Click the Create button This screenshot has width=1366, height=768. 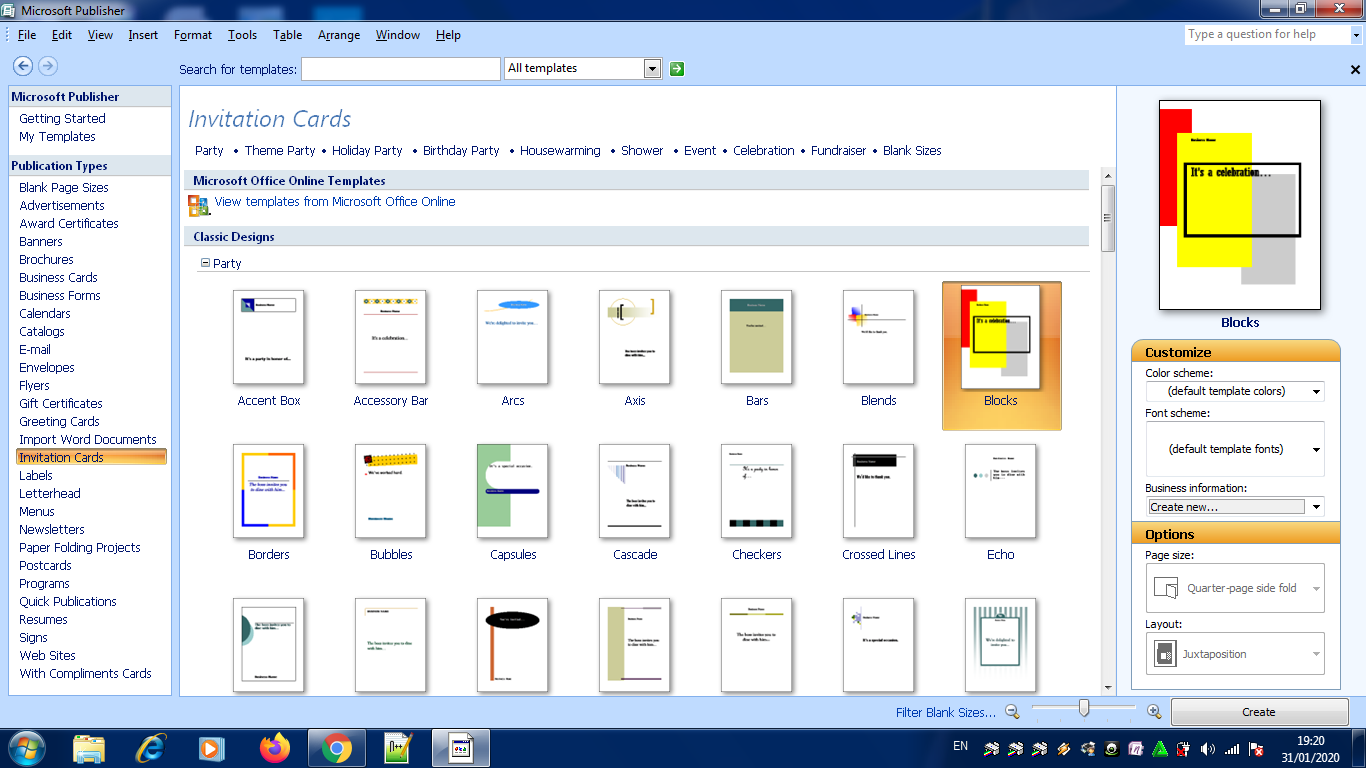tap(1259, 712)
